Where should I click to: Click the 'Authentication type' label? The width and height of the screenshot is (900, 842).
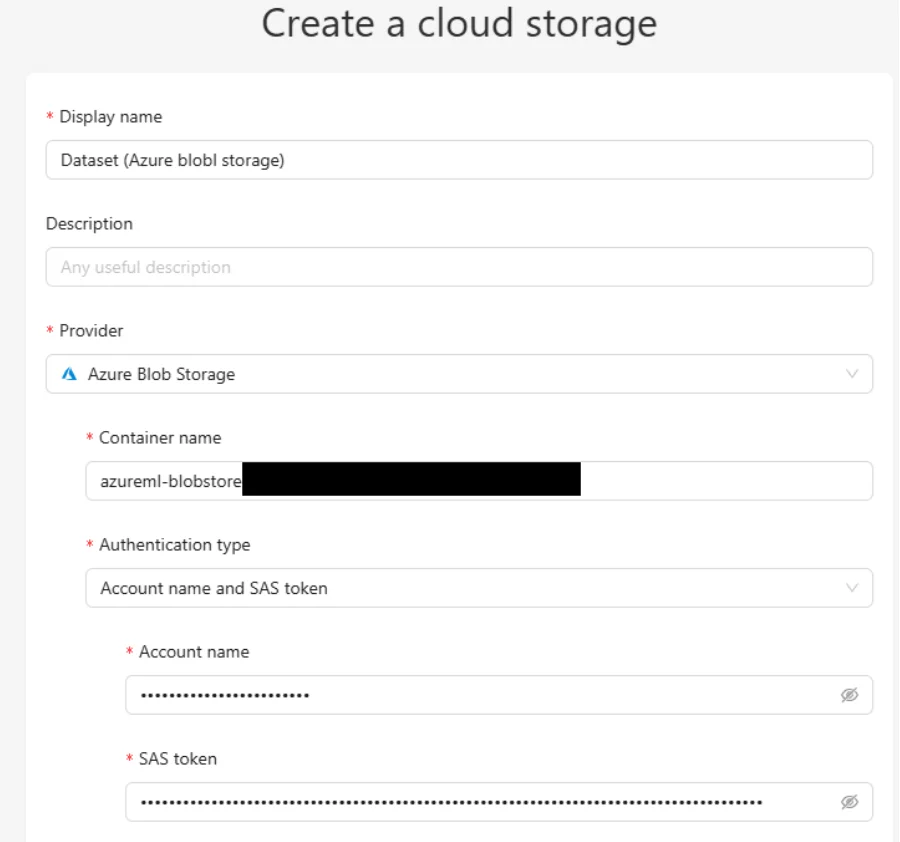point(175,545)
